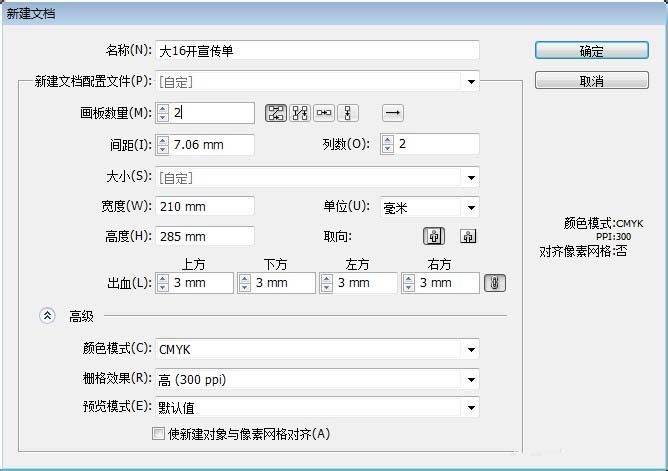Viewport: 668px width, 471px height.
Task: Click the 列数 columns stepper
Action: (x=387, y=144)
